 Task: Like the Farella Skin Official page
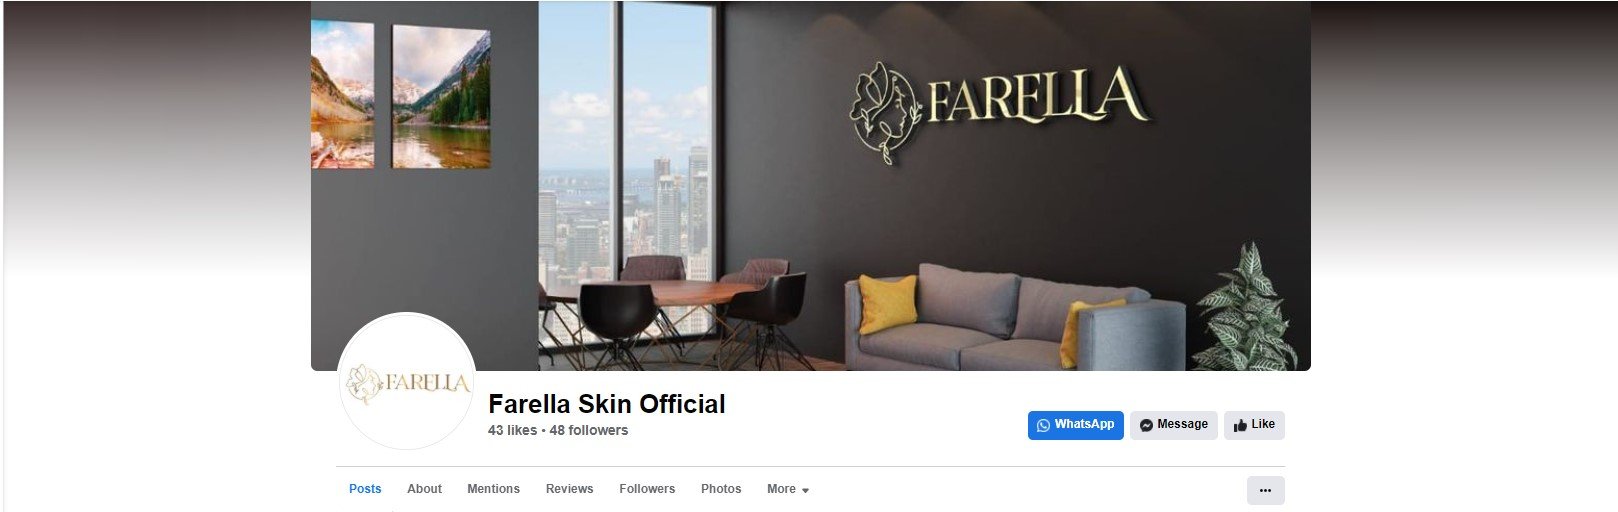(x=1254, y=425)
